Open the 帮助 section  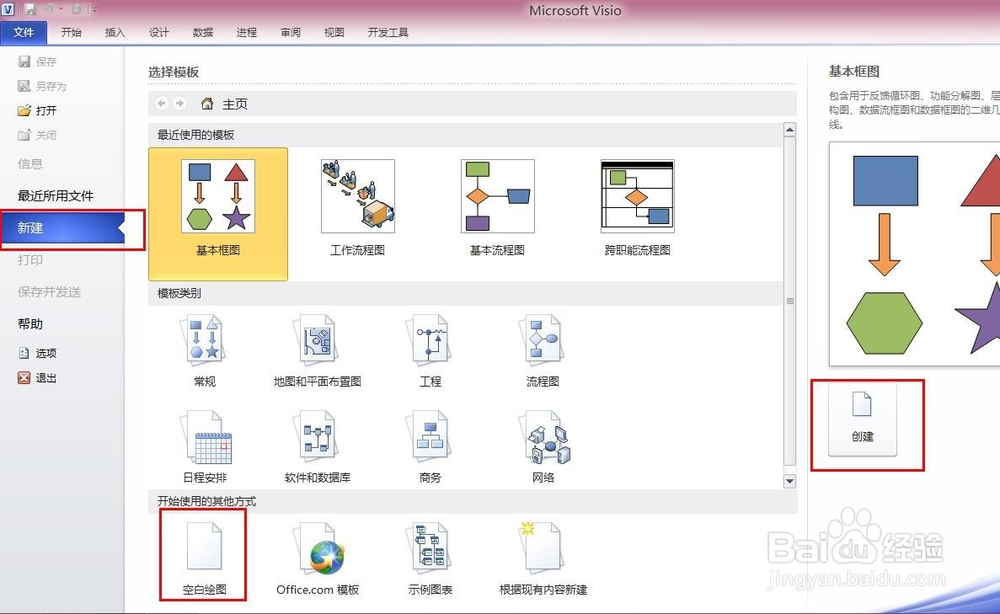30,323
